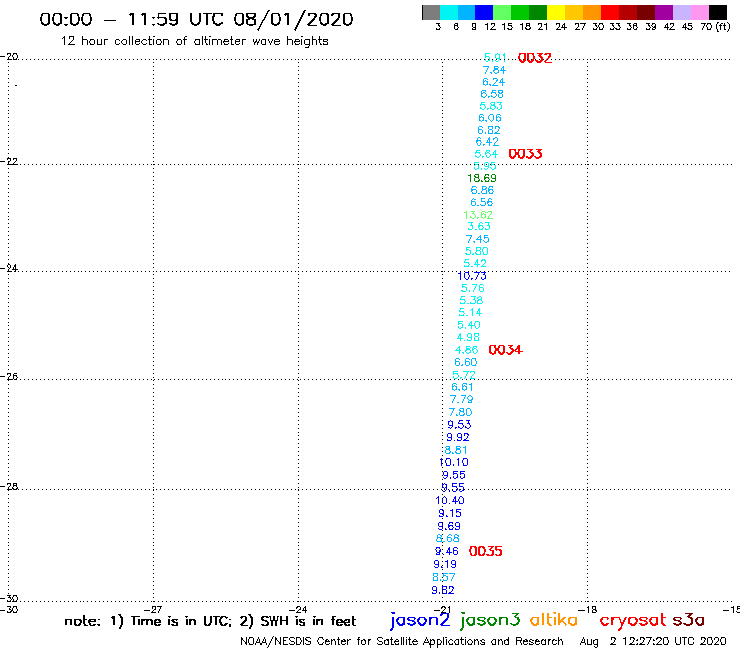The height and width of the screenshot is (650, 740).
Task: Click the jason3 satellite legend label
Action: [490, 620]
